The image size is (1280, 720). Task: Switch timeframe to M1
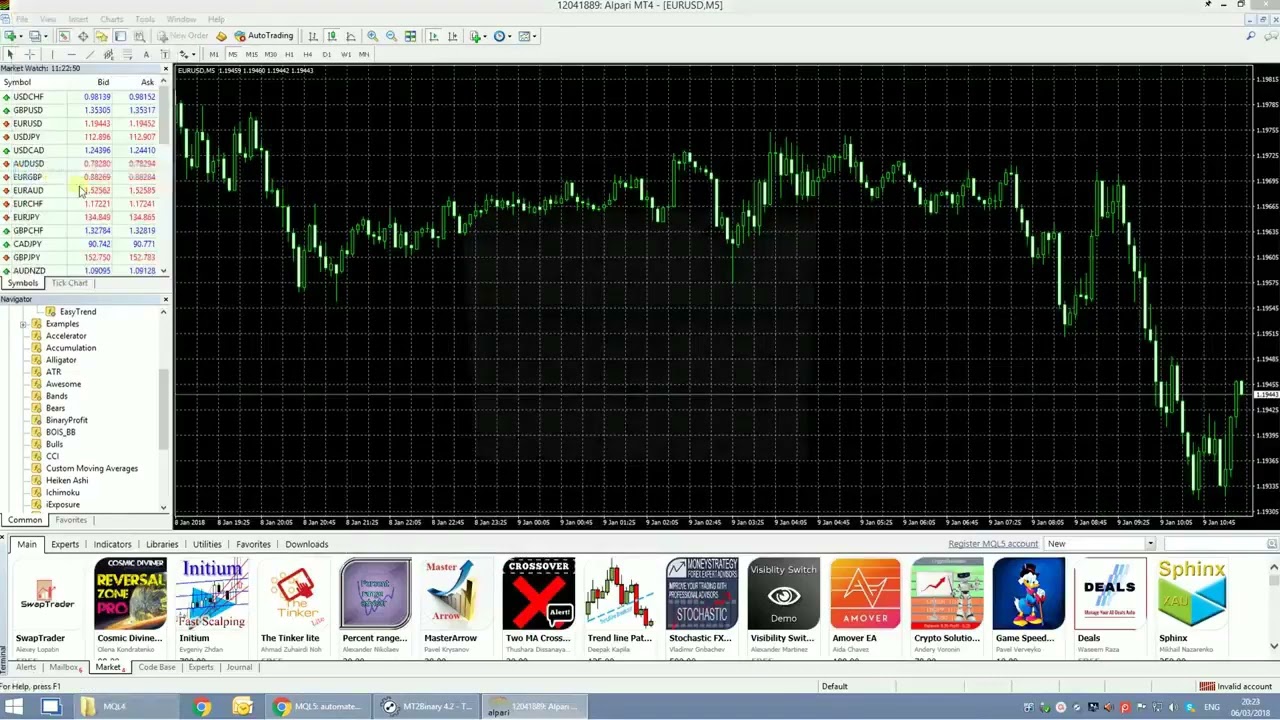214,54
